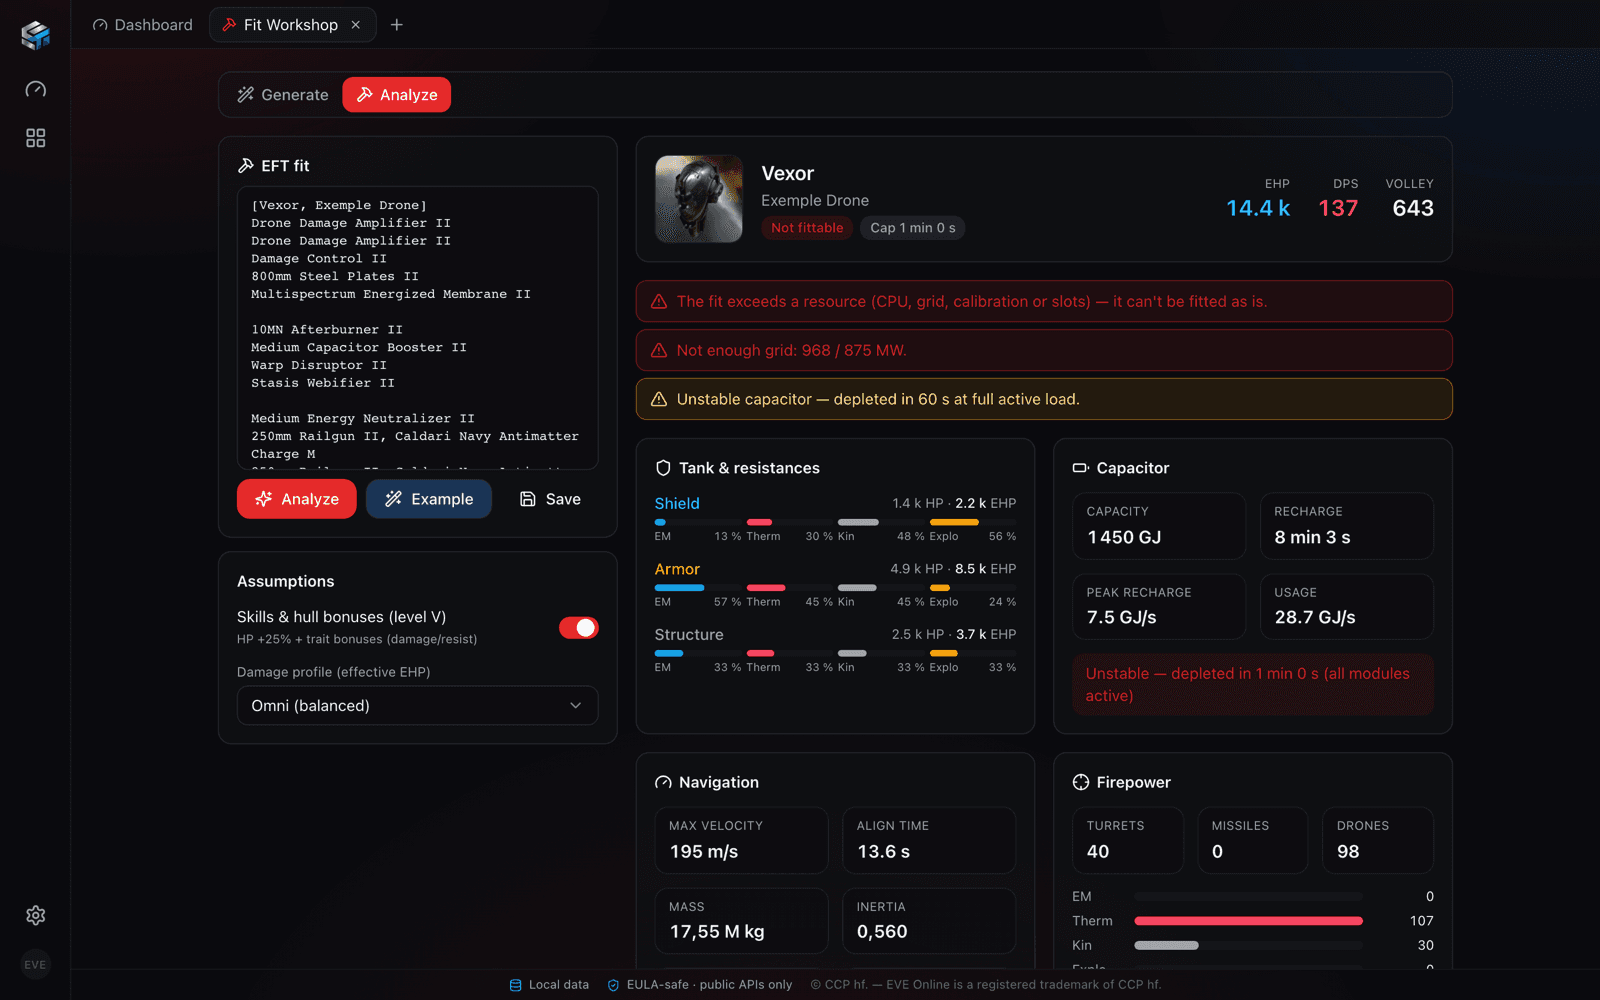Viewport: 1600px width, 1000px height.
Task: Click the Structure resistance row label
Action: [689, 635]
